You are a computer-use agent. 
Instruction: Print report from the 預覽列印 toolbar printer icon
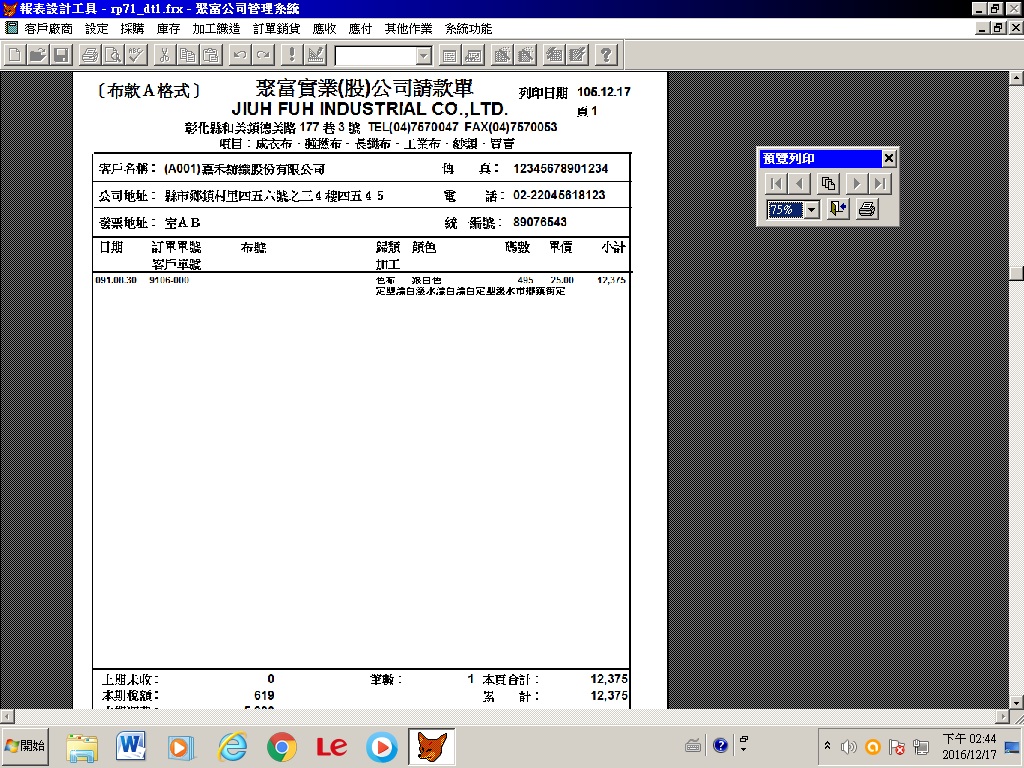coord(867,209)
